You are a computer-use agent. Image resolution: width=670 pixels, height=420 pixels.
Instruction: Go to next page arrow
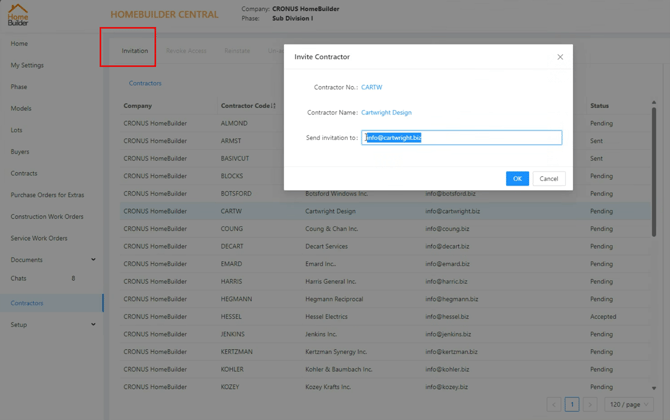(590, 404)
